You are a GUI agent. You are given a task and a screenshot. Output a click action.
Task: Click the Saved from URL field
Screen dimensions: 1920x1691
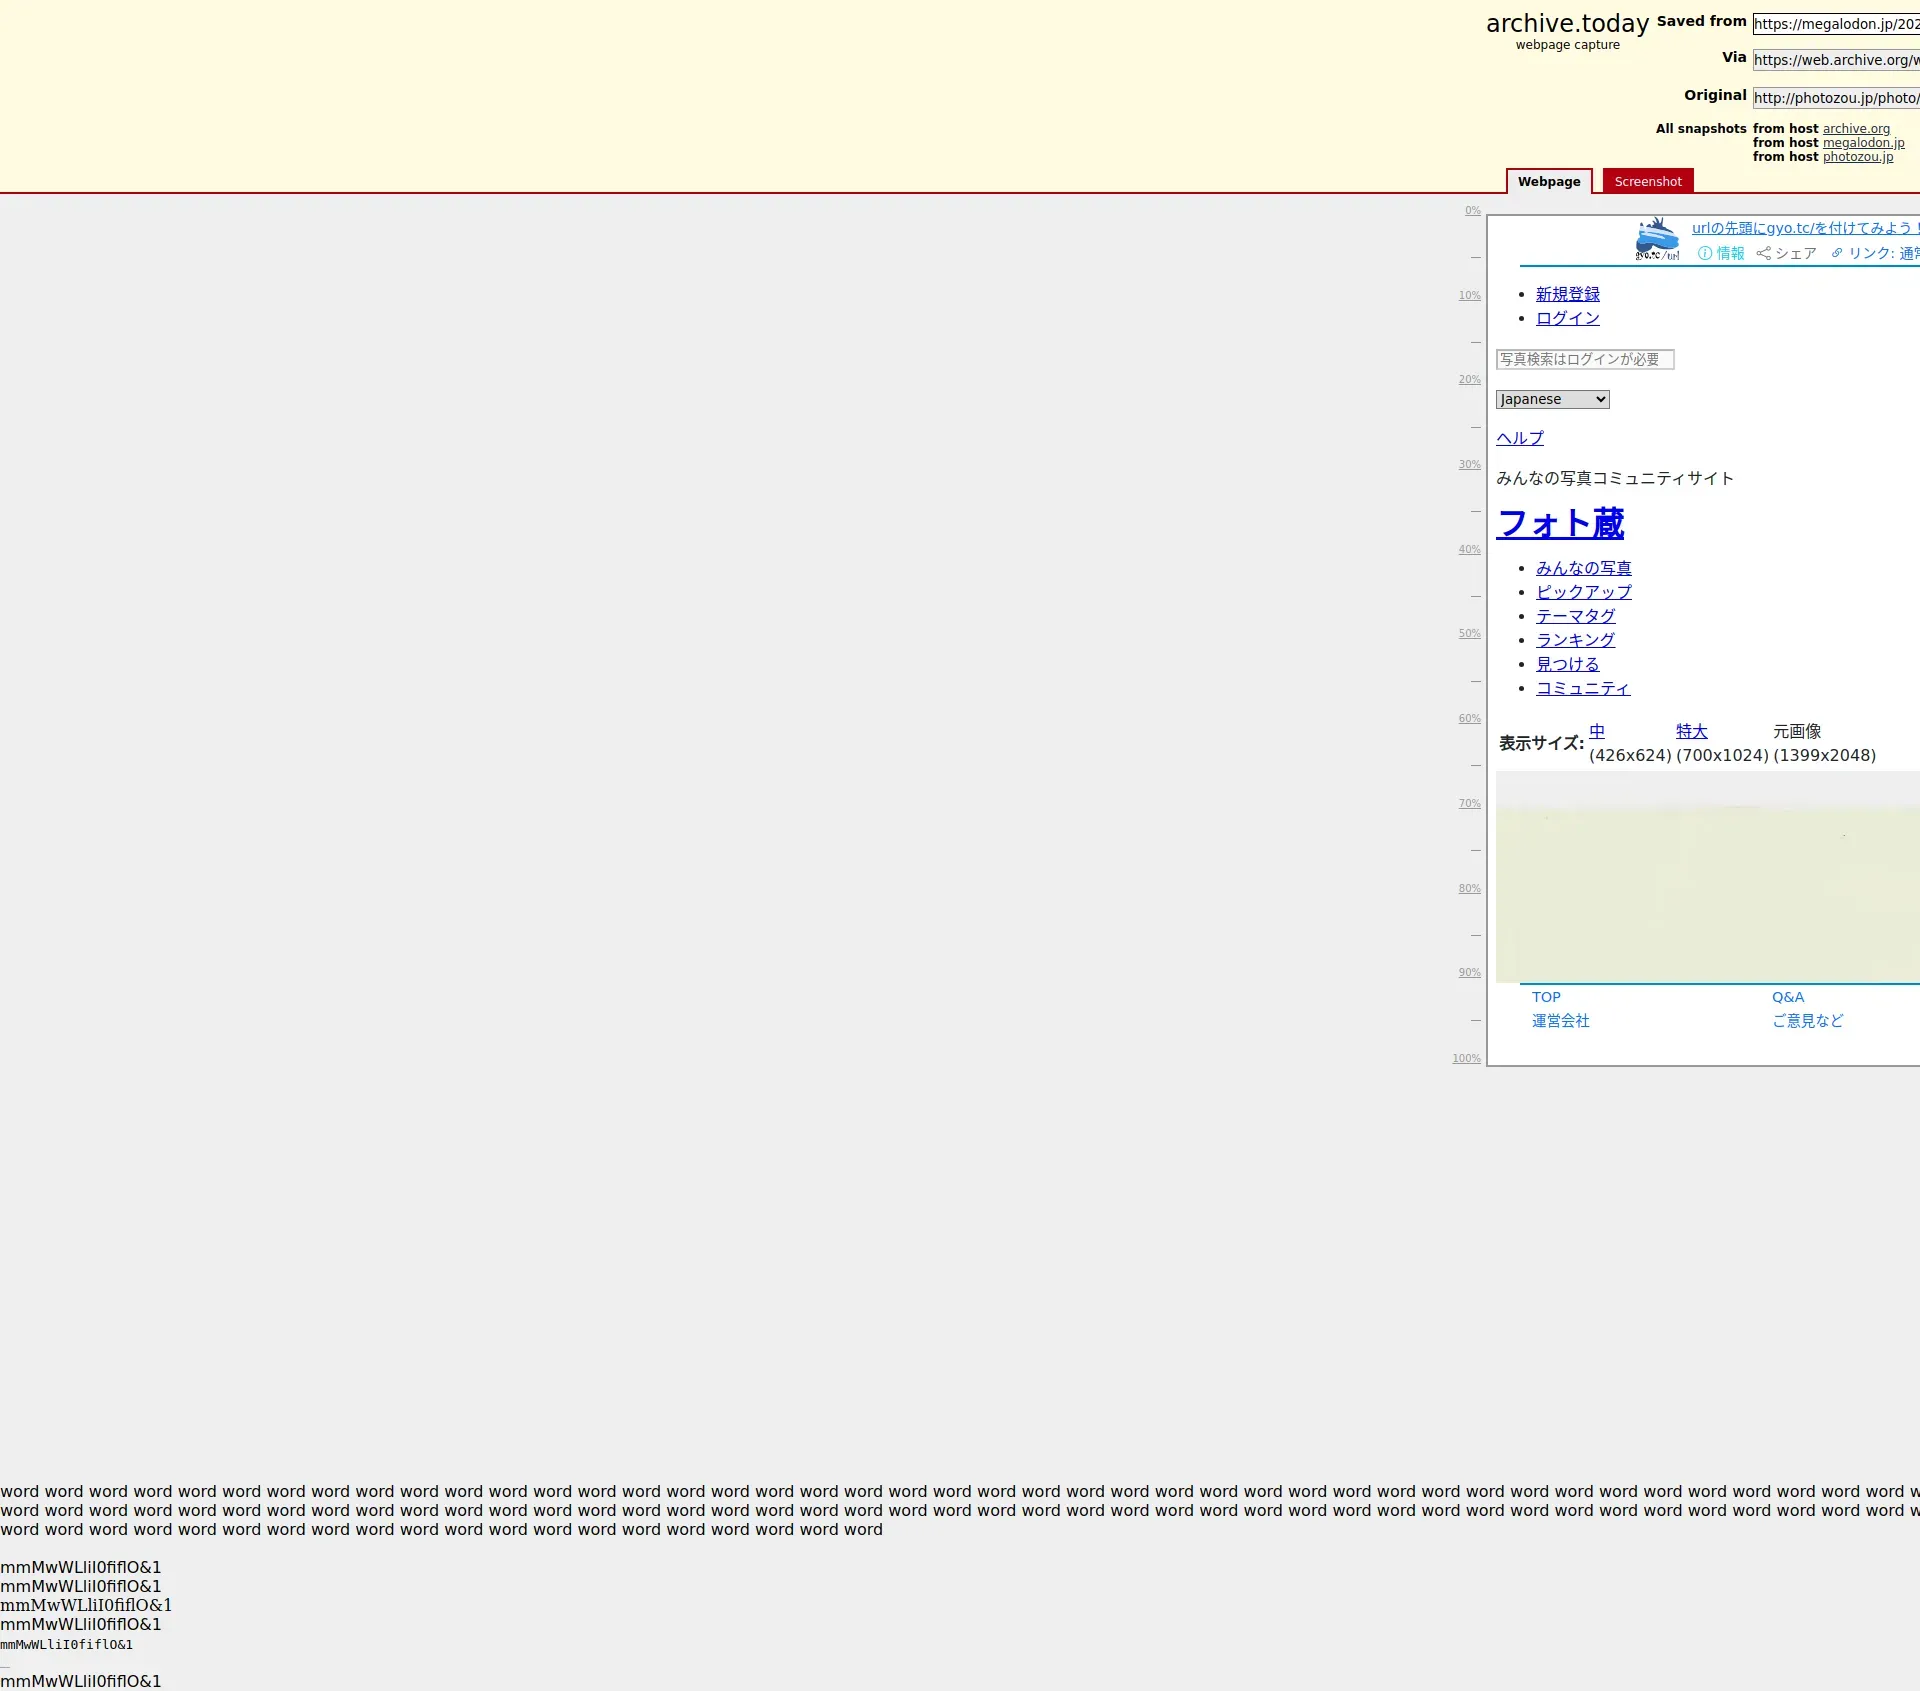coord(1835,25)
